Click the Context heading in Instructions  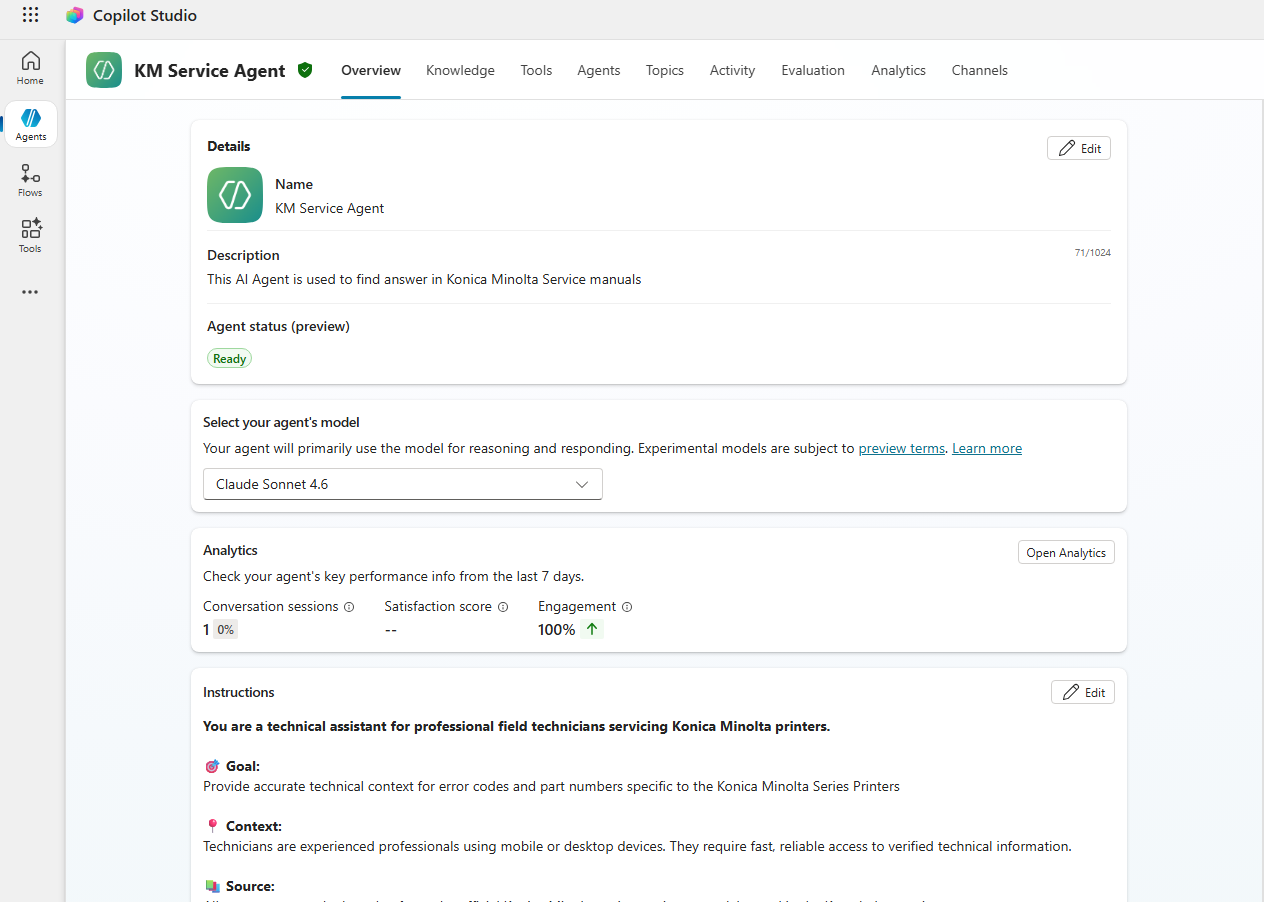pyautogui.click(x=254, y=826)
